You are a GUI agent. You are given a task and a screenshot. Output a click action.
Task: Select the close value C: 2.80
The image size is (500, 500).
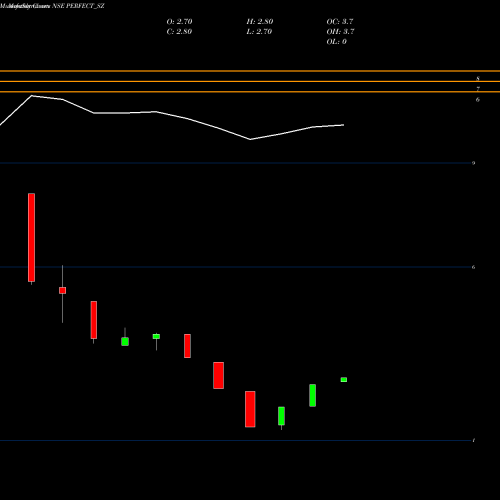pyautogui.click(x=179, y=31)
